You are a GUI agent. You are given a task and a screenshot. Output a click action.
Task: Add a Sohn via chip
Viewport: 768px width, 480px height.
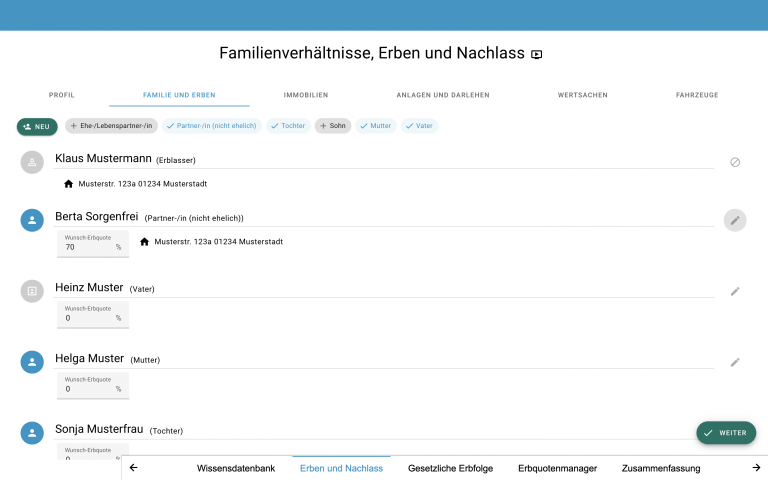point(333,126)
